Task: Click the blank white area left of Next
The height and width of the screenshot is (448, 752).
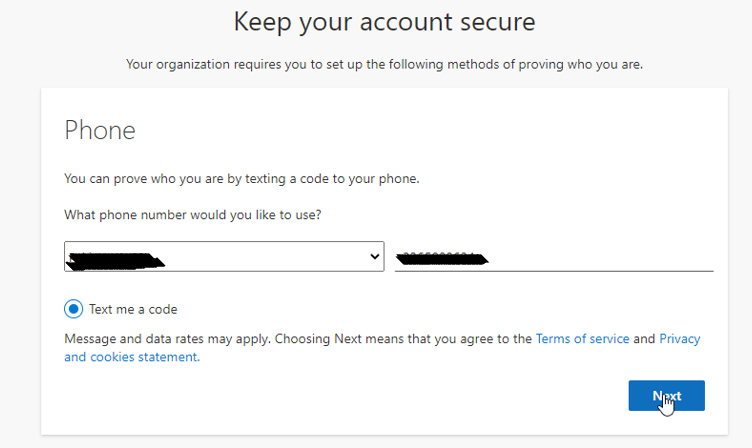Action: pyautogui.click(x=400, y=395)
